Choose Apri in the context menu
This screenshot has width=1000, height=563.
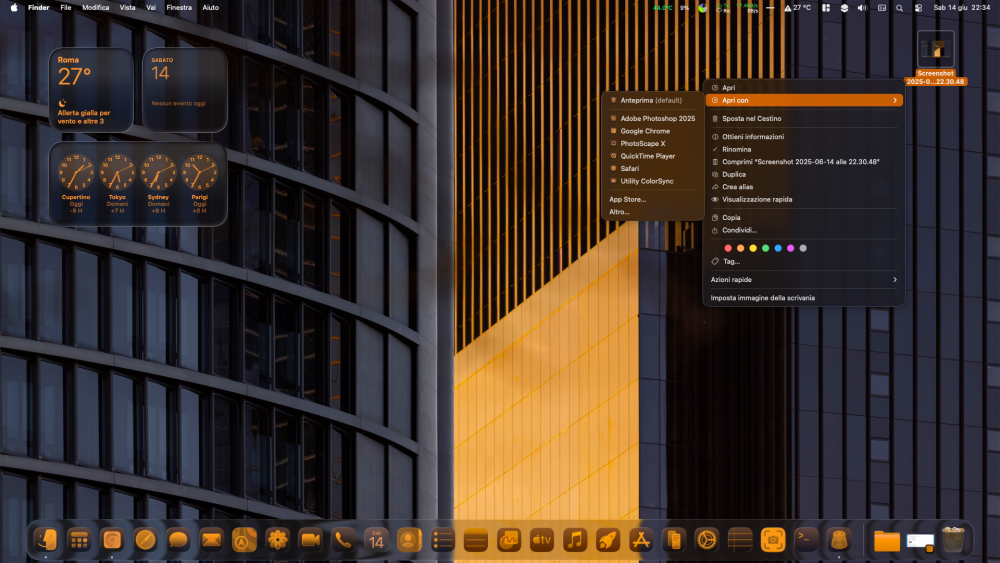804,87
